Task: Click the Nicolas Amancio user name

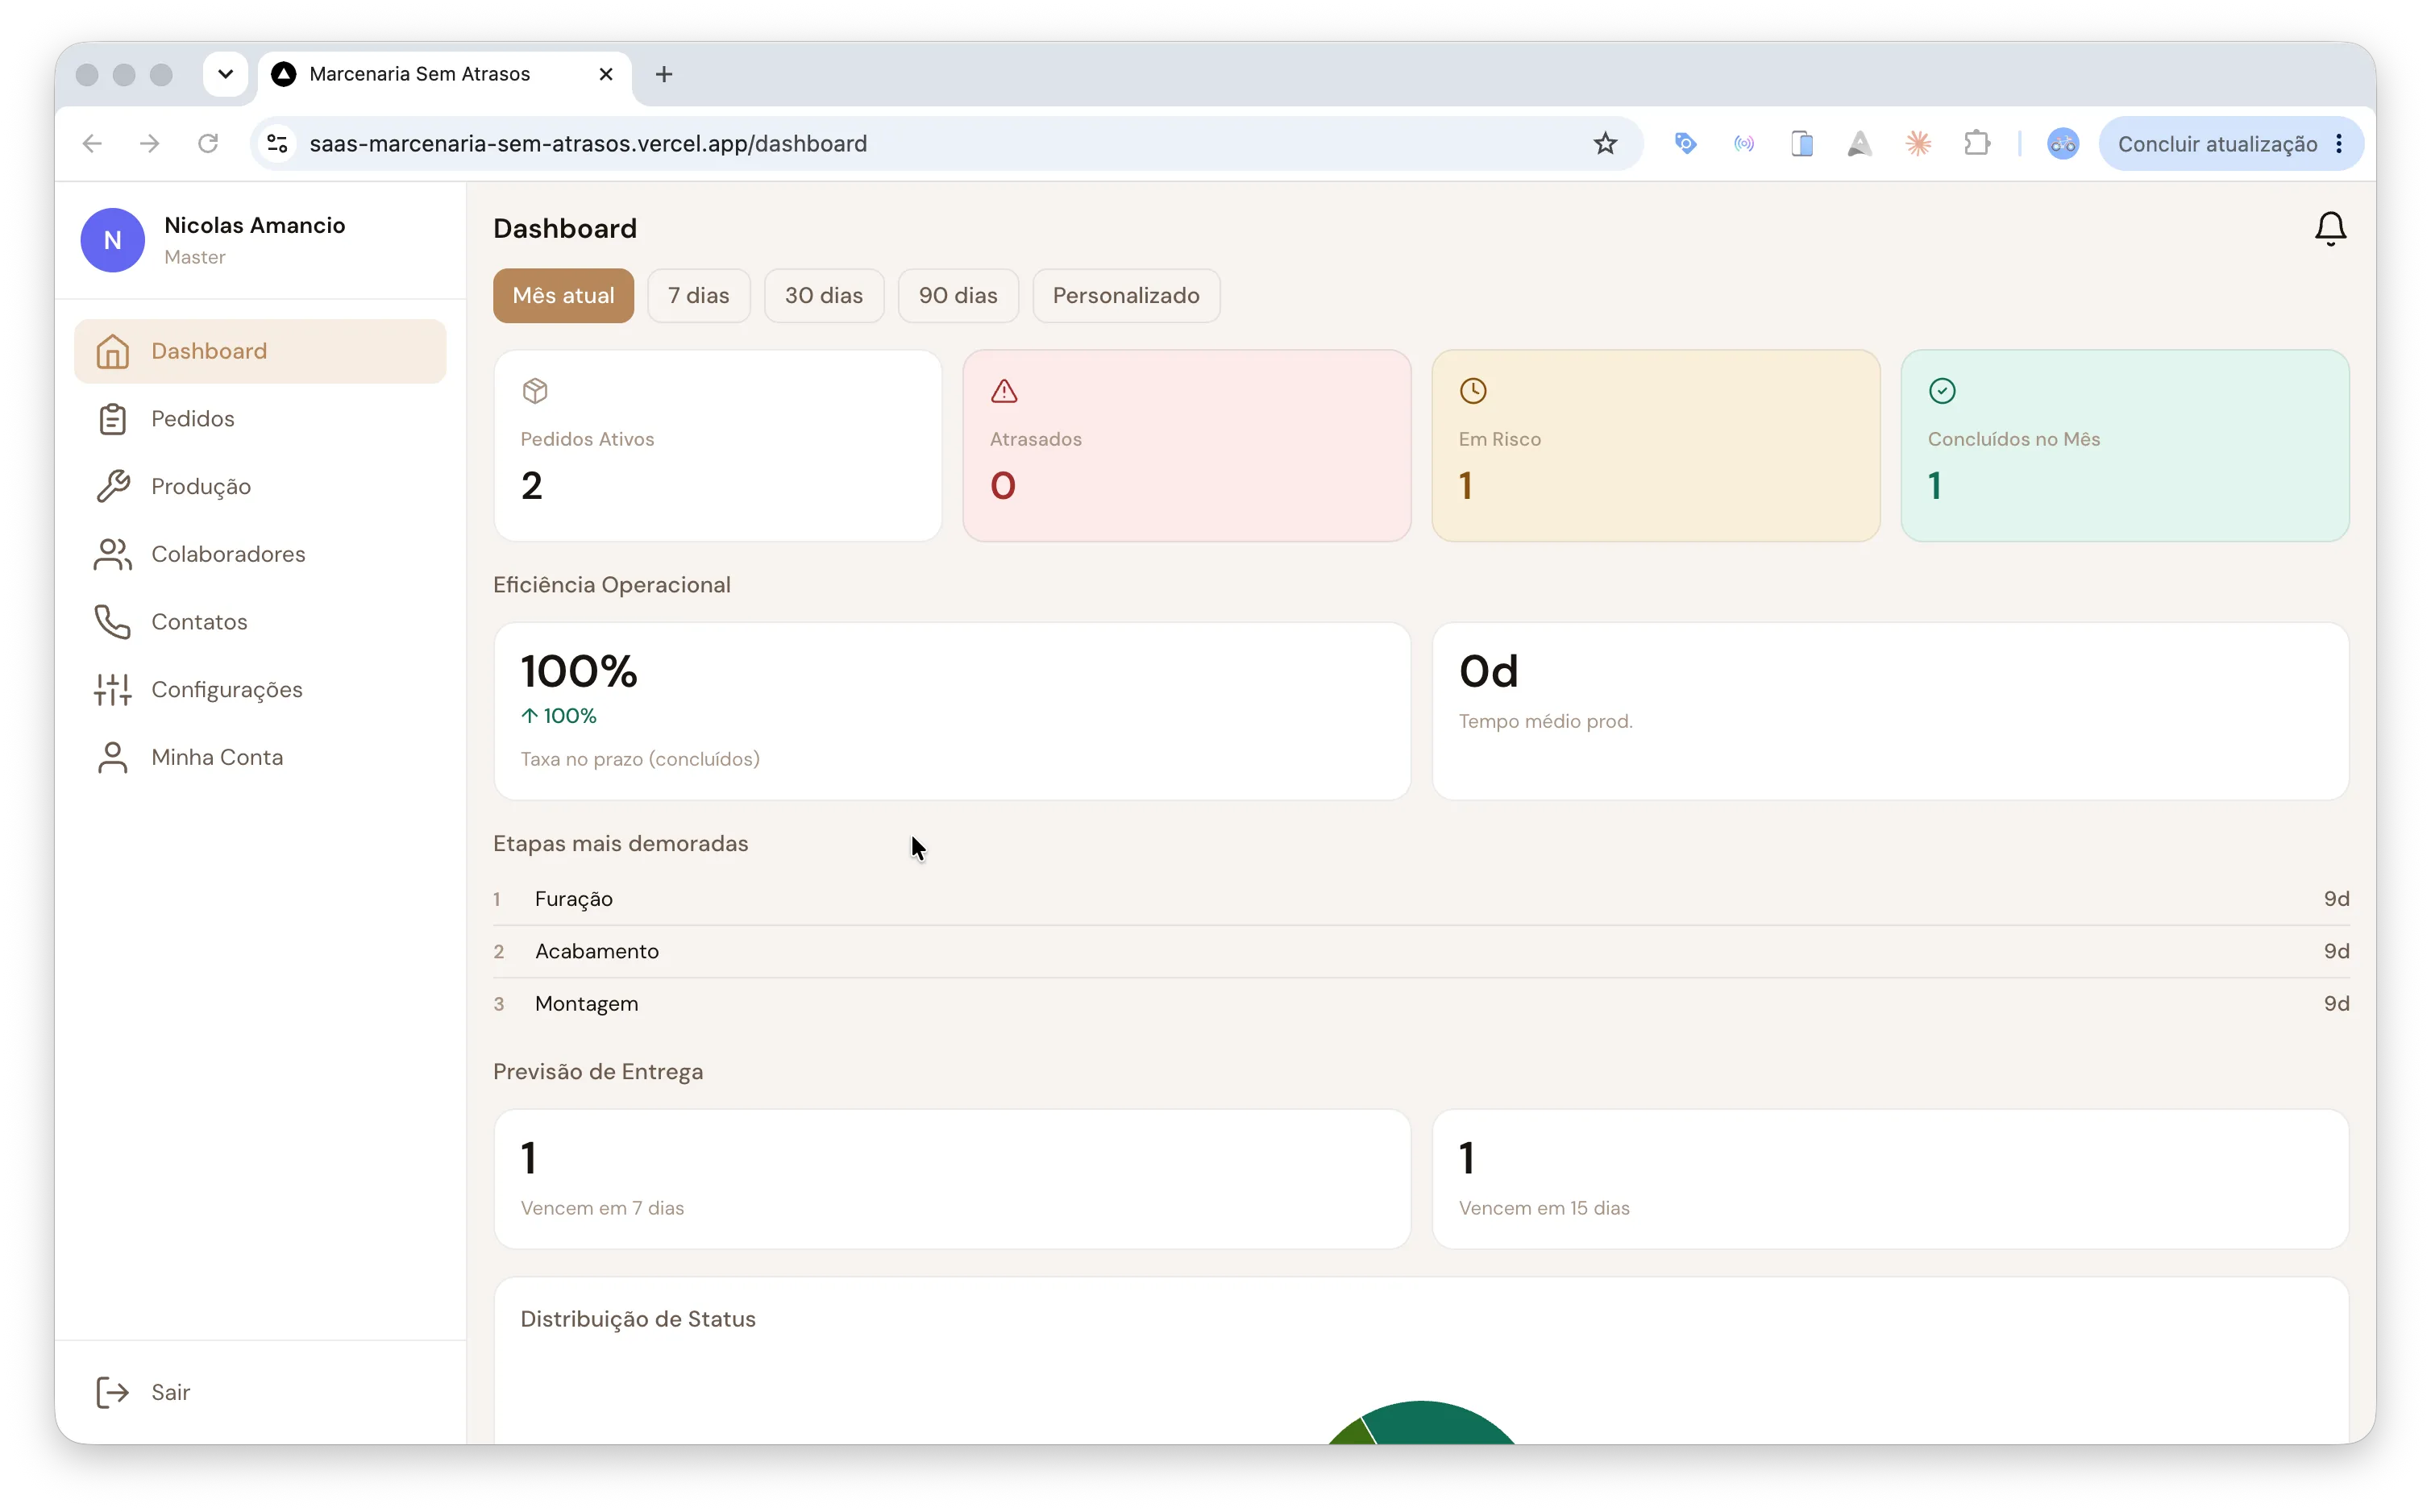Action: (x=255, y=225)
